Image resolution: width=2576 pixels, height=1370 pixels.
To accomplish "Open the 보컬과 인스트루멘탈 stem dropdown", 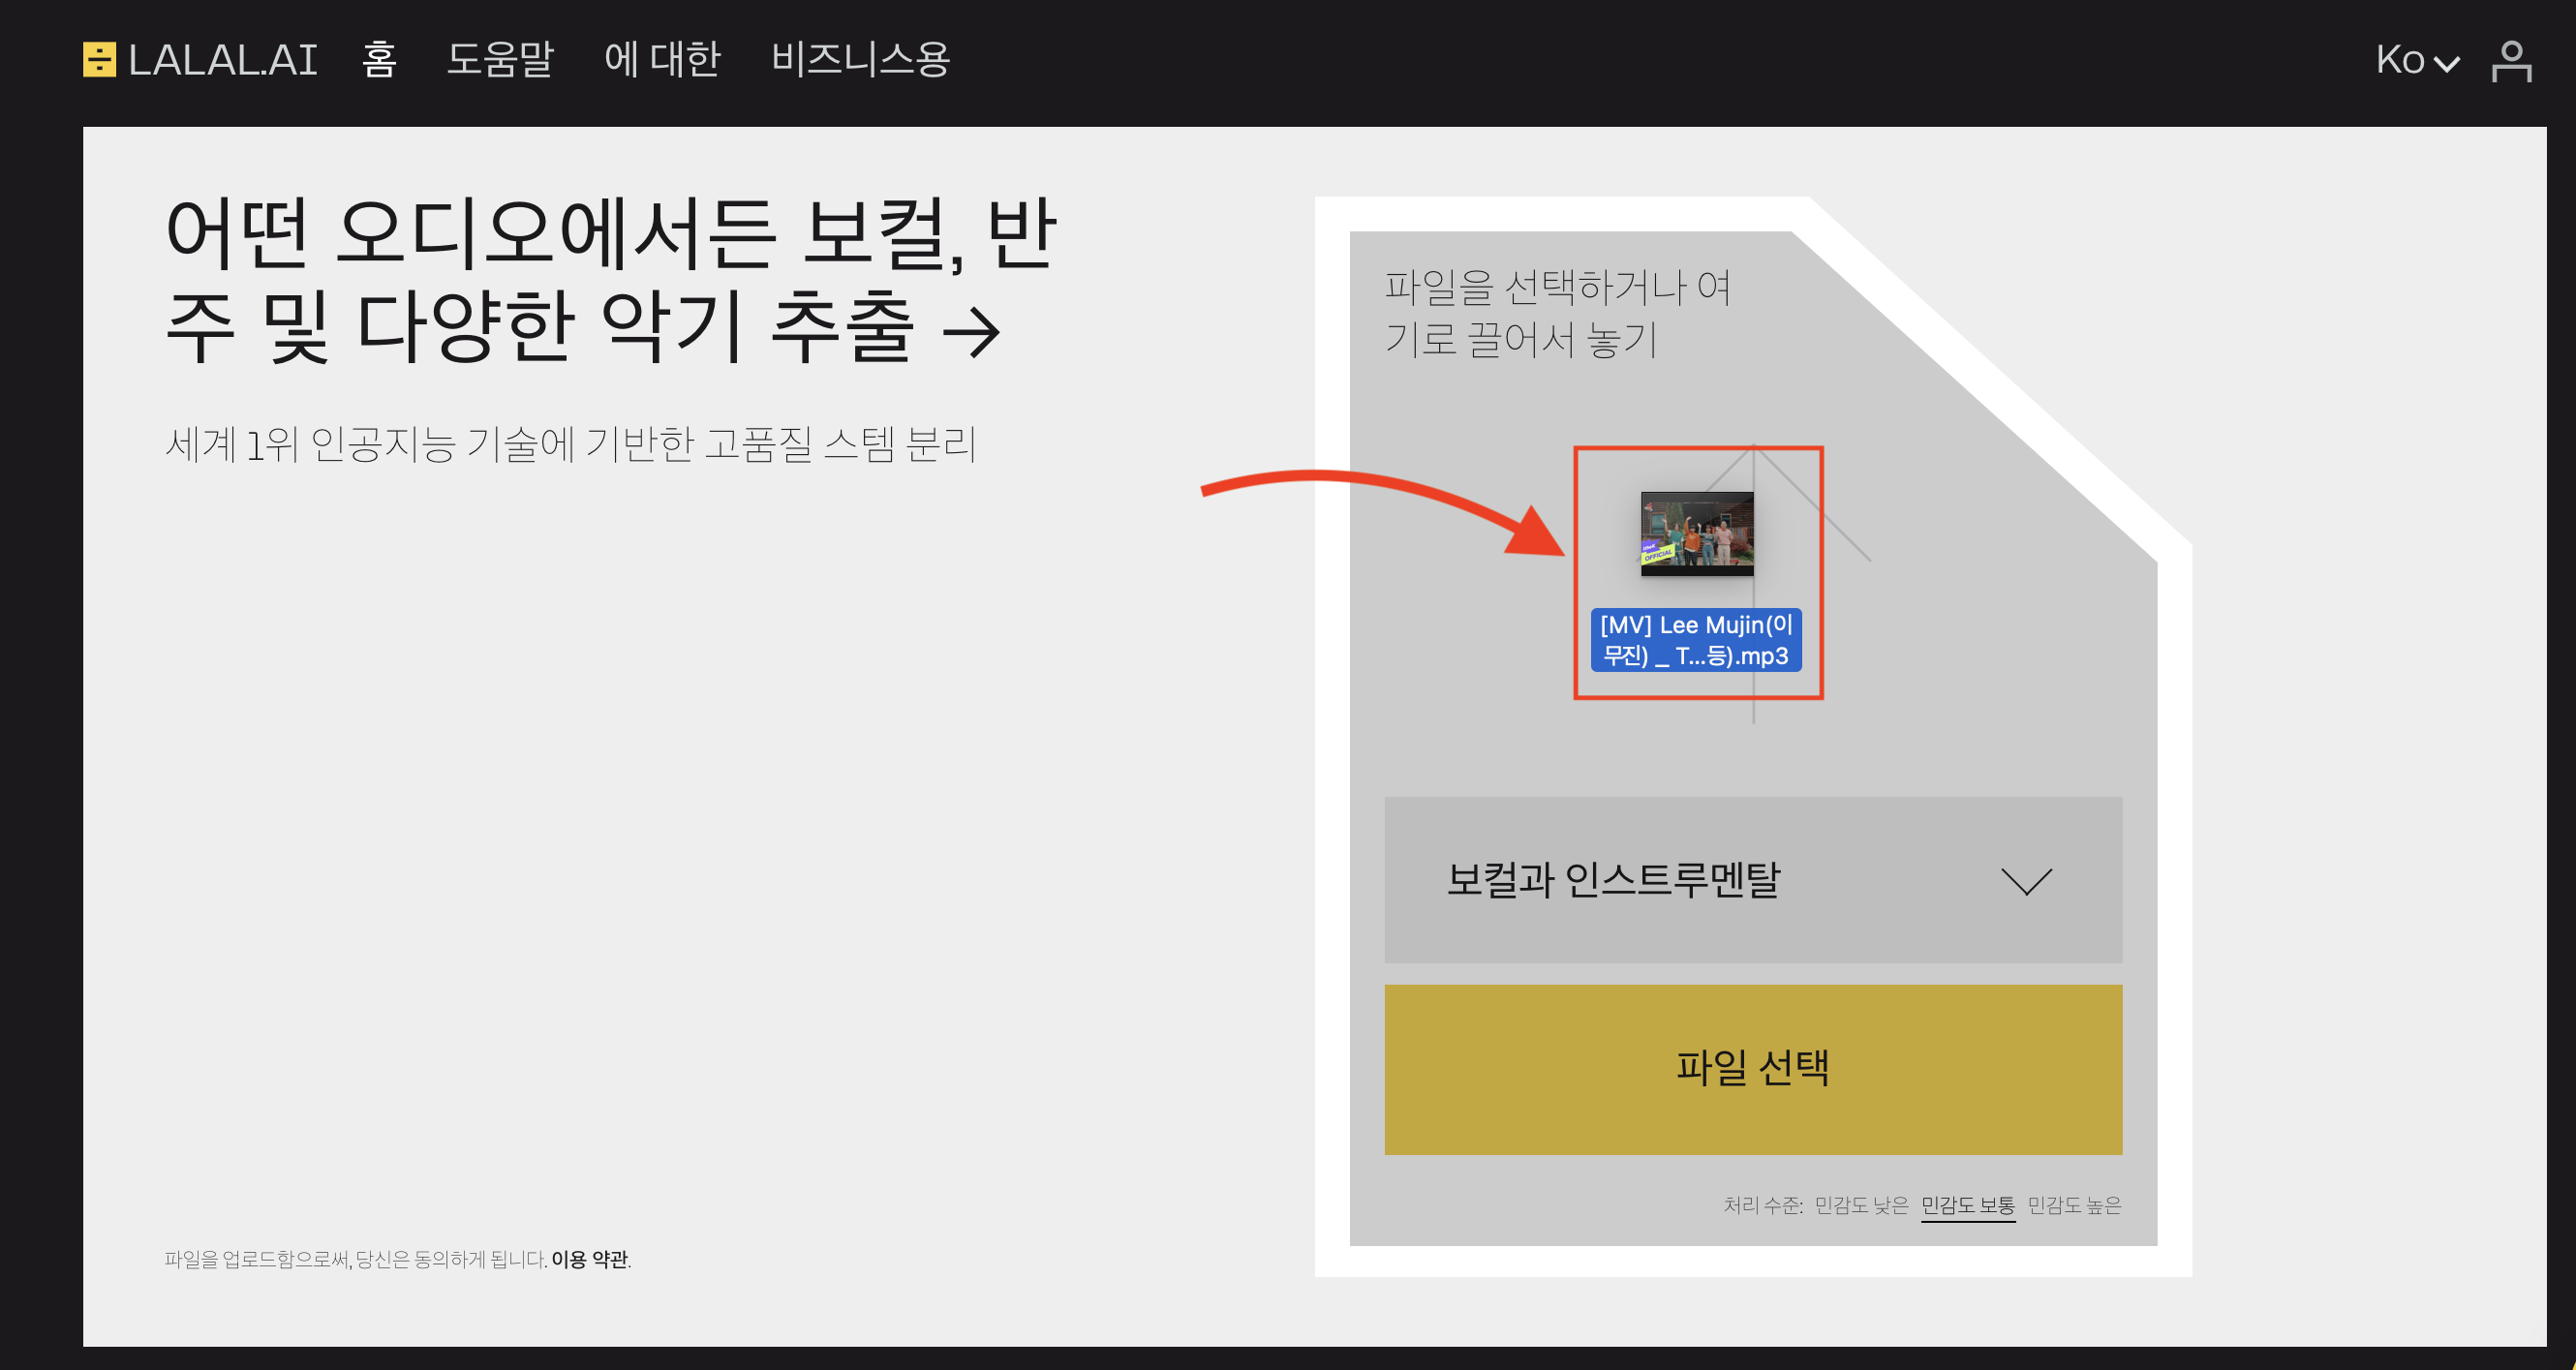I will (1614, 880).
